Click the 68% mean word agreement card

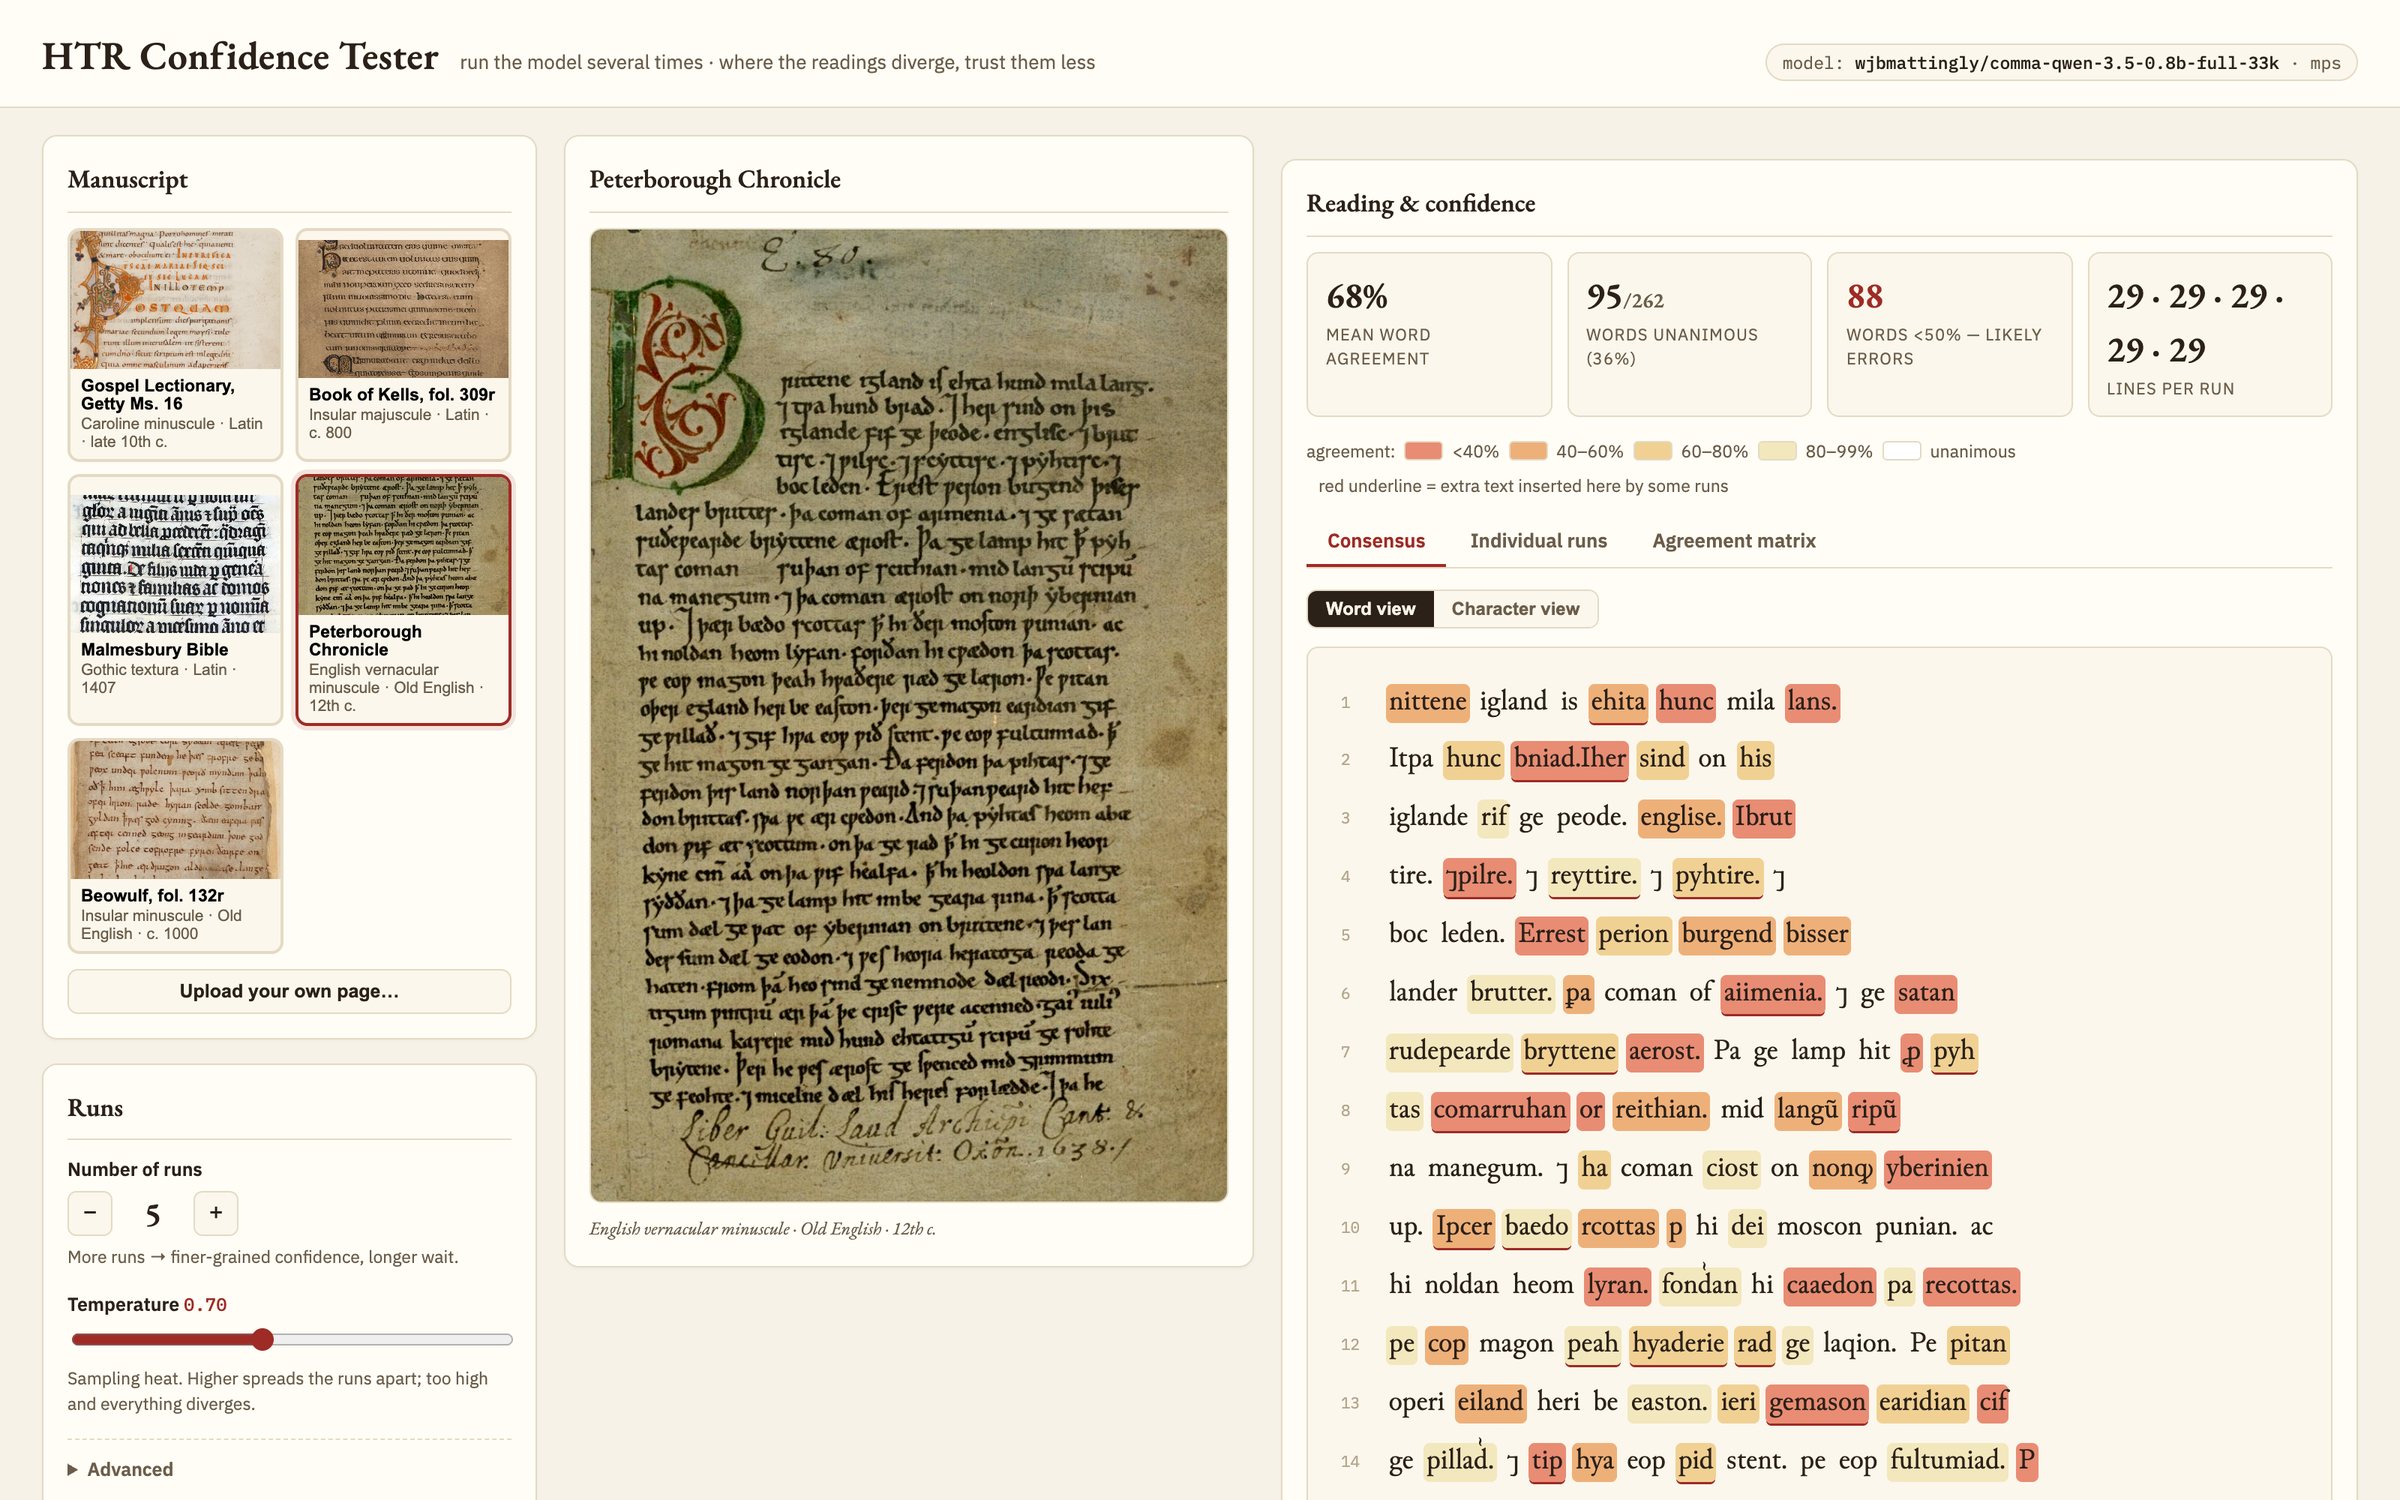(1429, 334)
